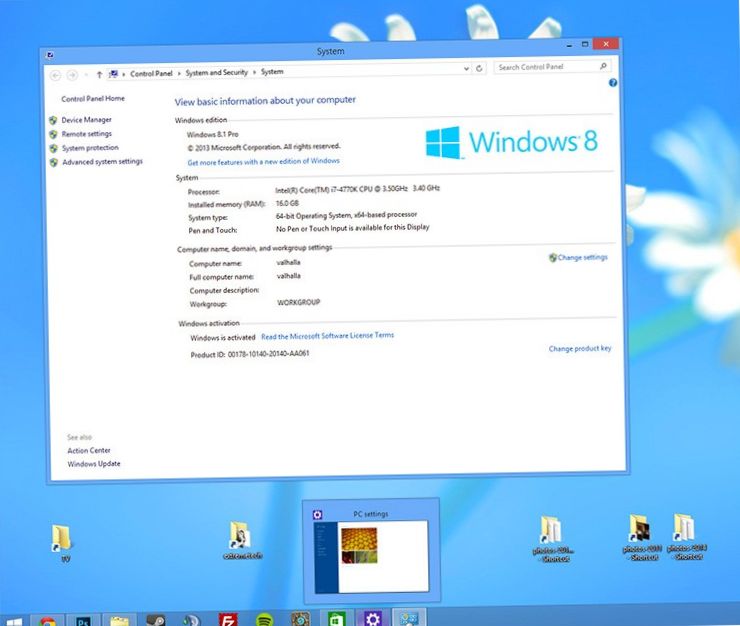The width and height of the screenshot is (740, 626).
Task: Click the shield icon beside Advanced system settings
Action: pos(54,162)
